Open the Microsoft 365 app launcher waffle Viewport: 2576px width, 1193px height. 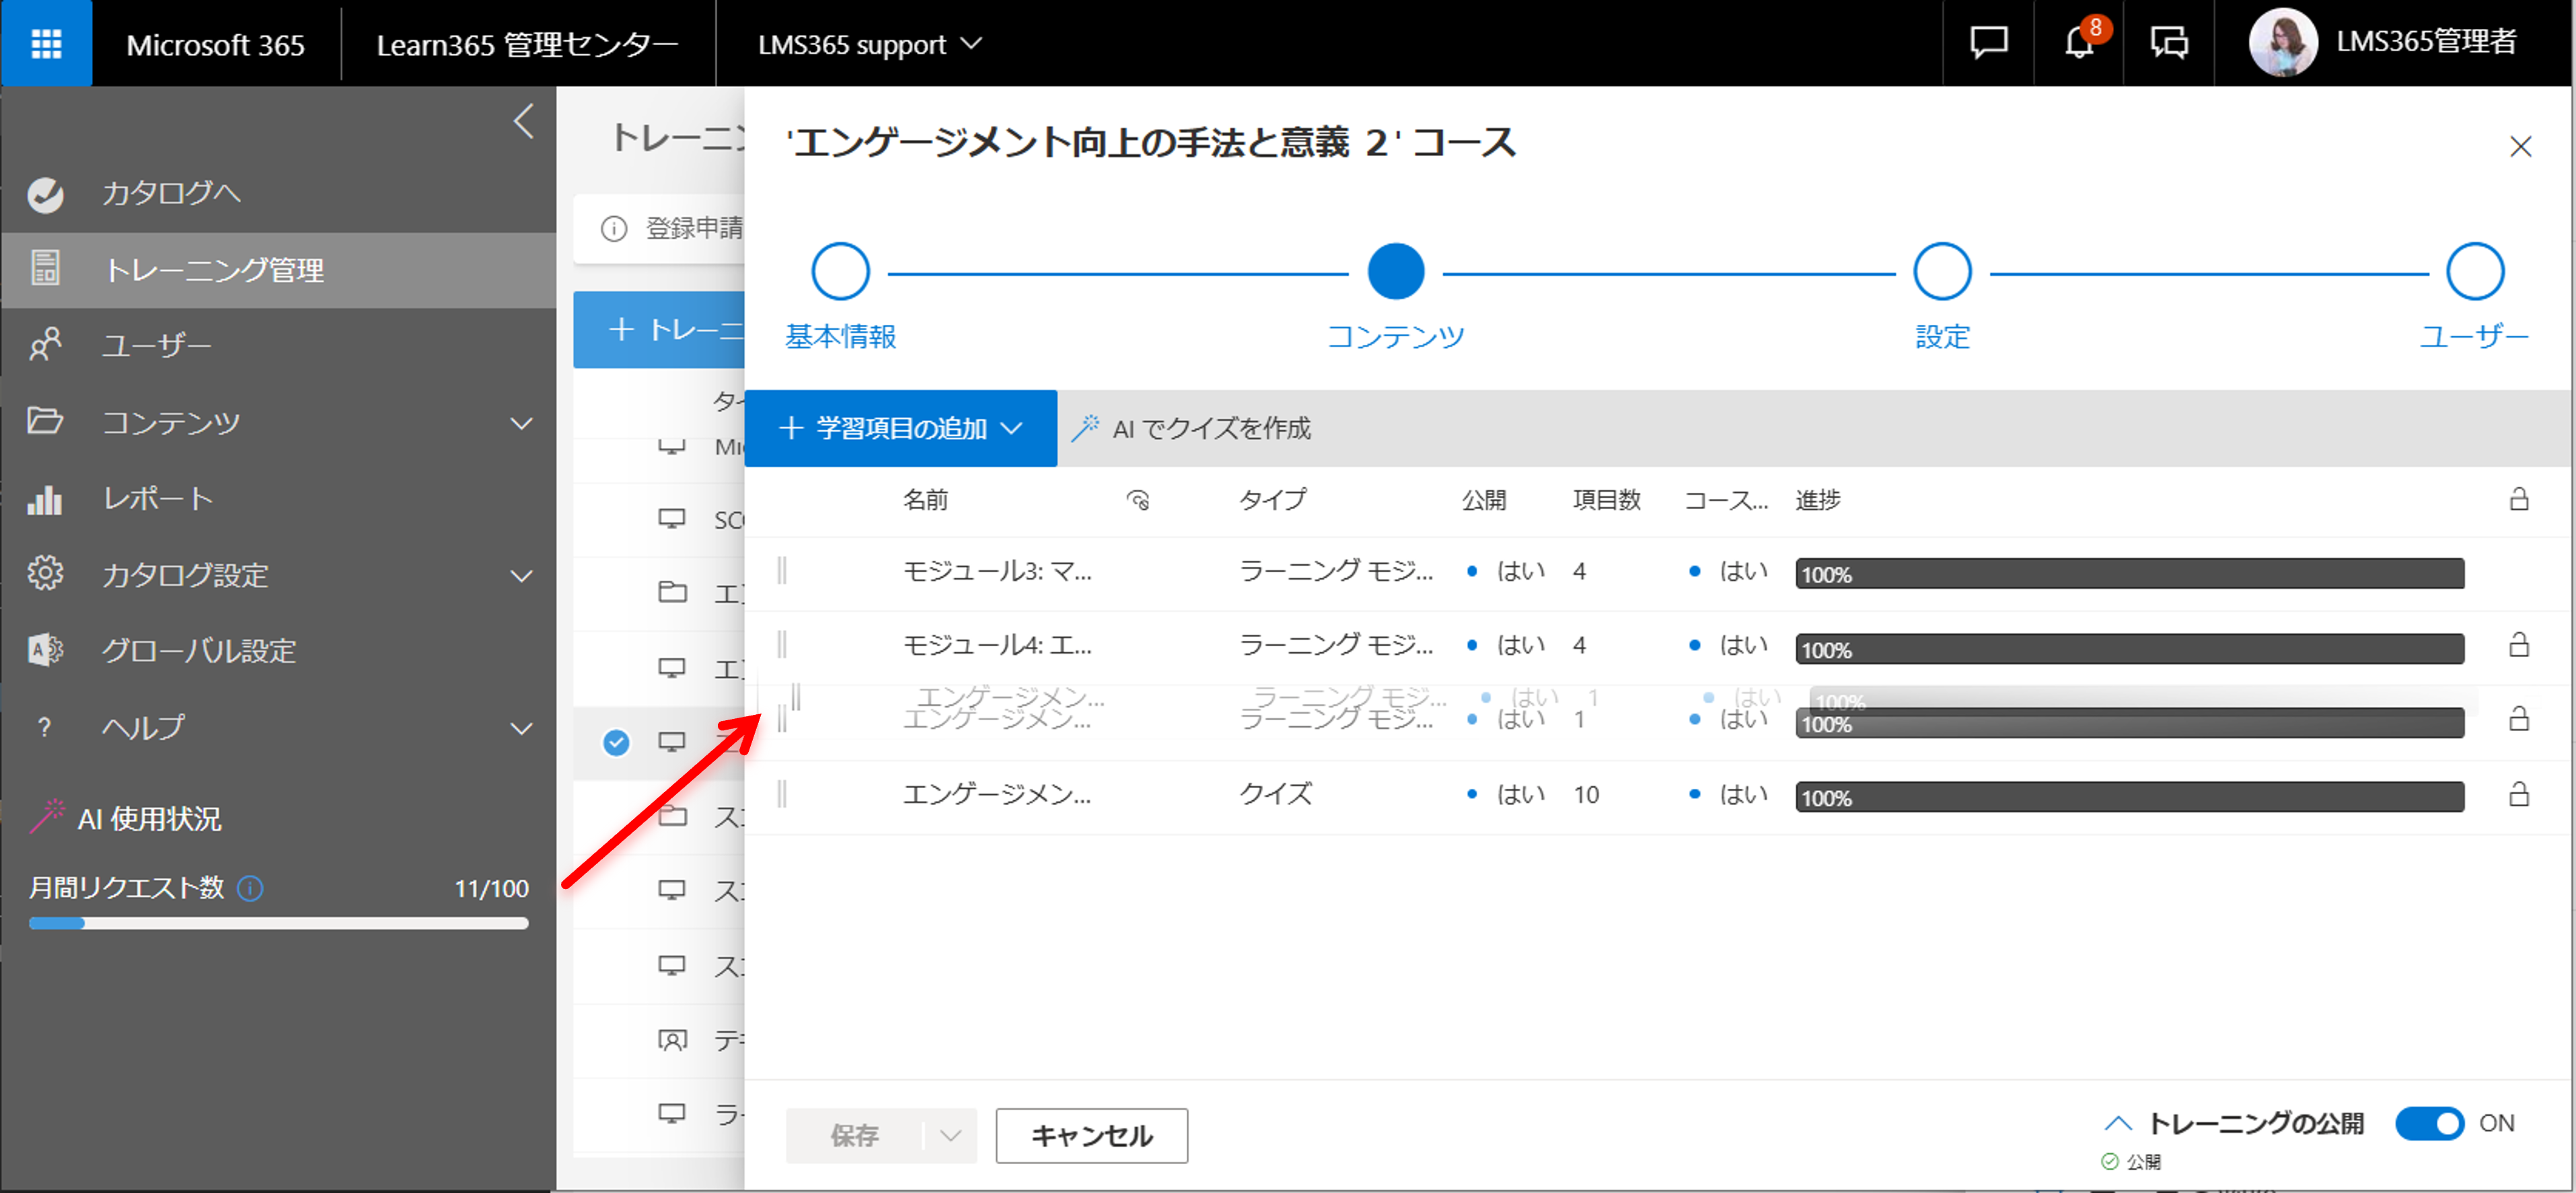click(46, 43)
